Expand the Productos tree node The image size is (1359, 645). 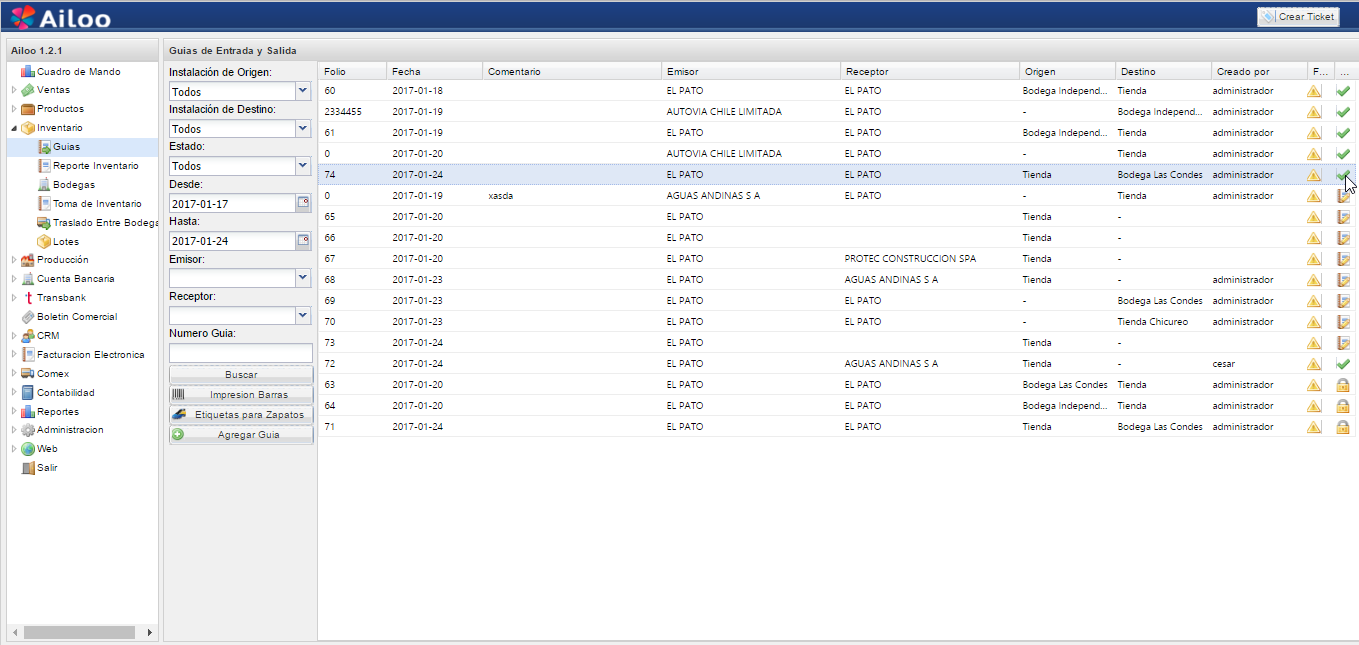point(14,109)
